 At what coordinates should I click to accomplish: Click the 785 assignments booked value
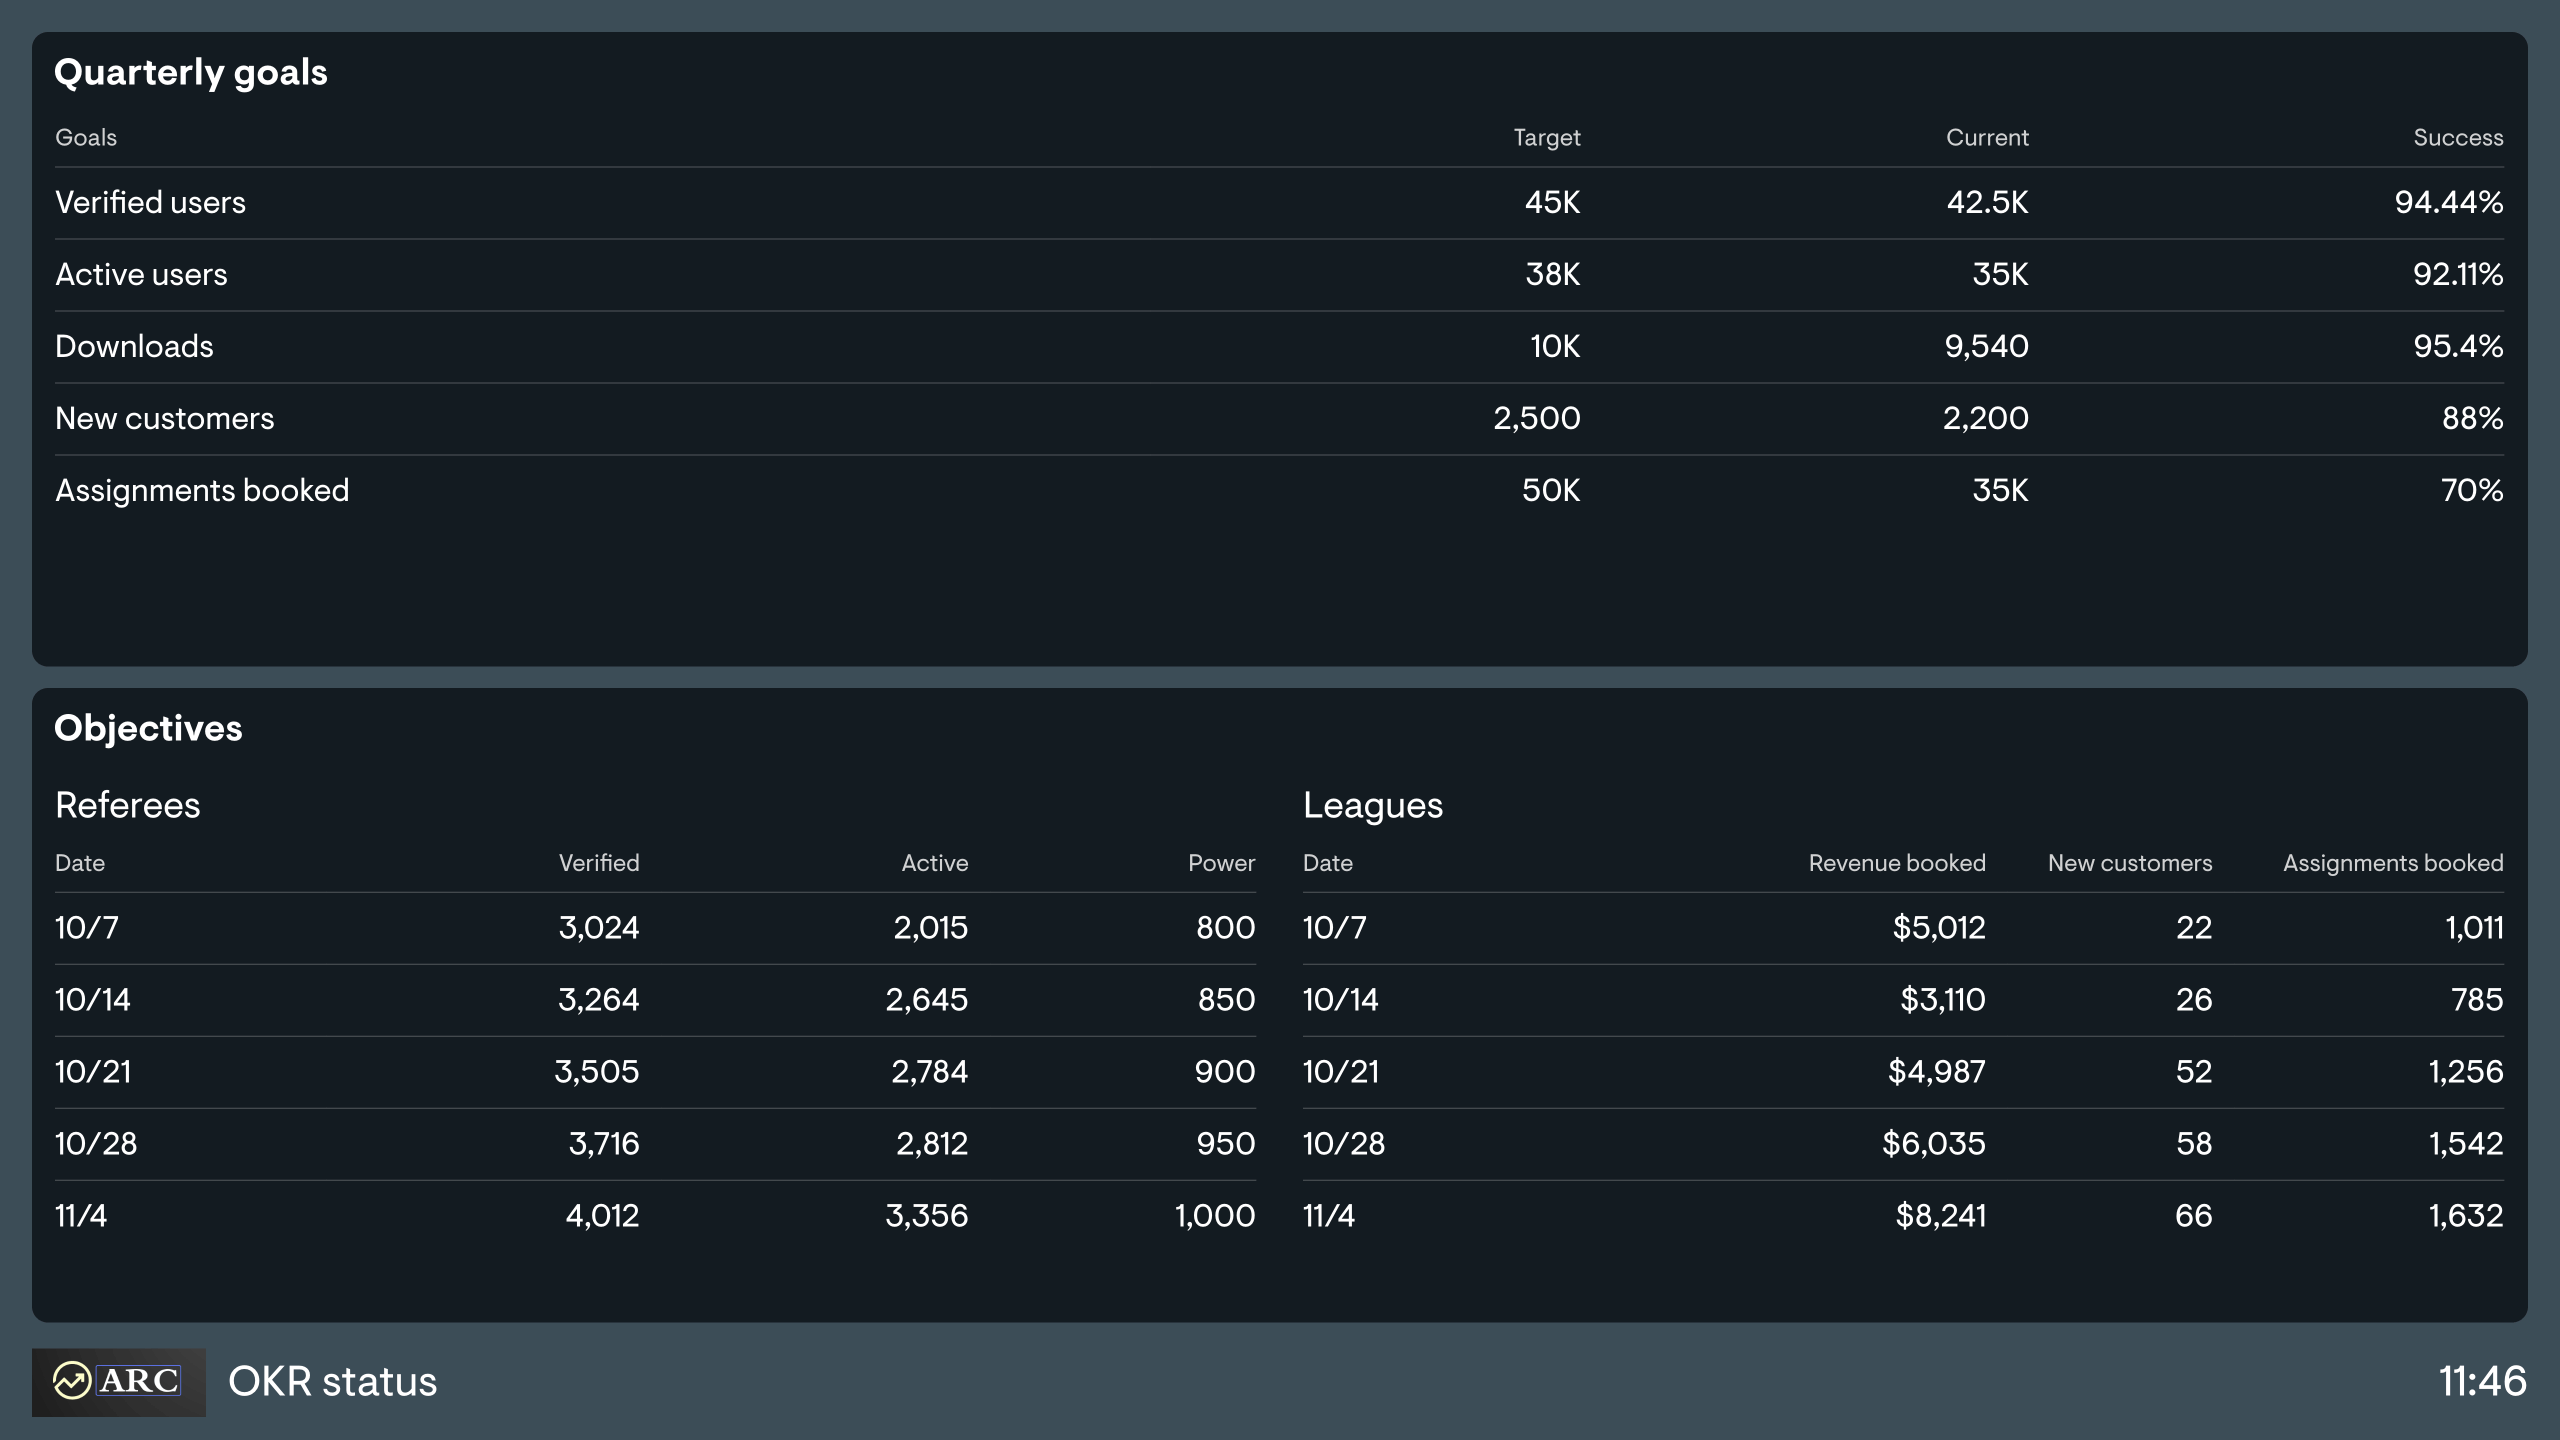pos(2476,999)
